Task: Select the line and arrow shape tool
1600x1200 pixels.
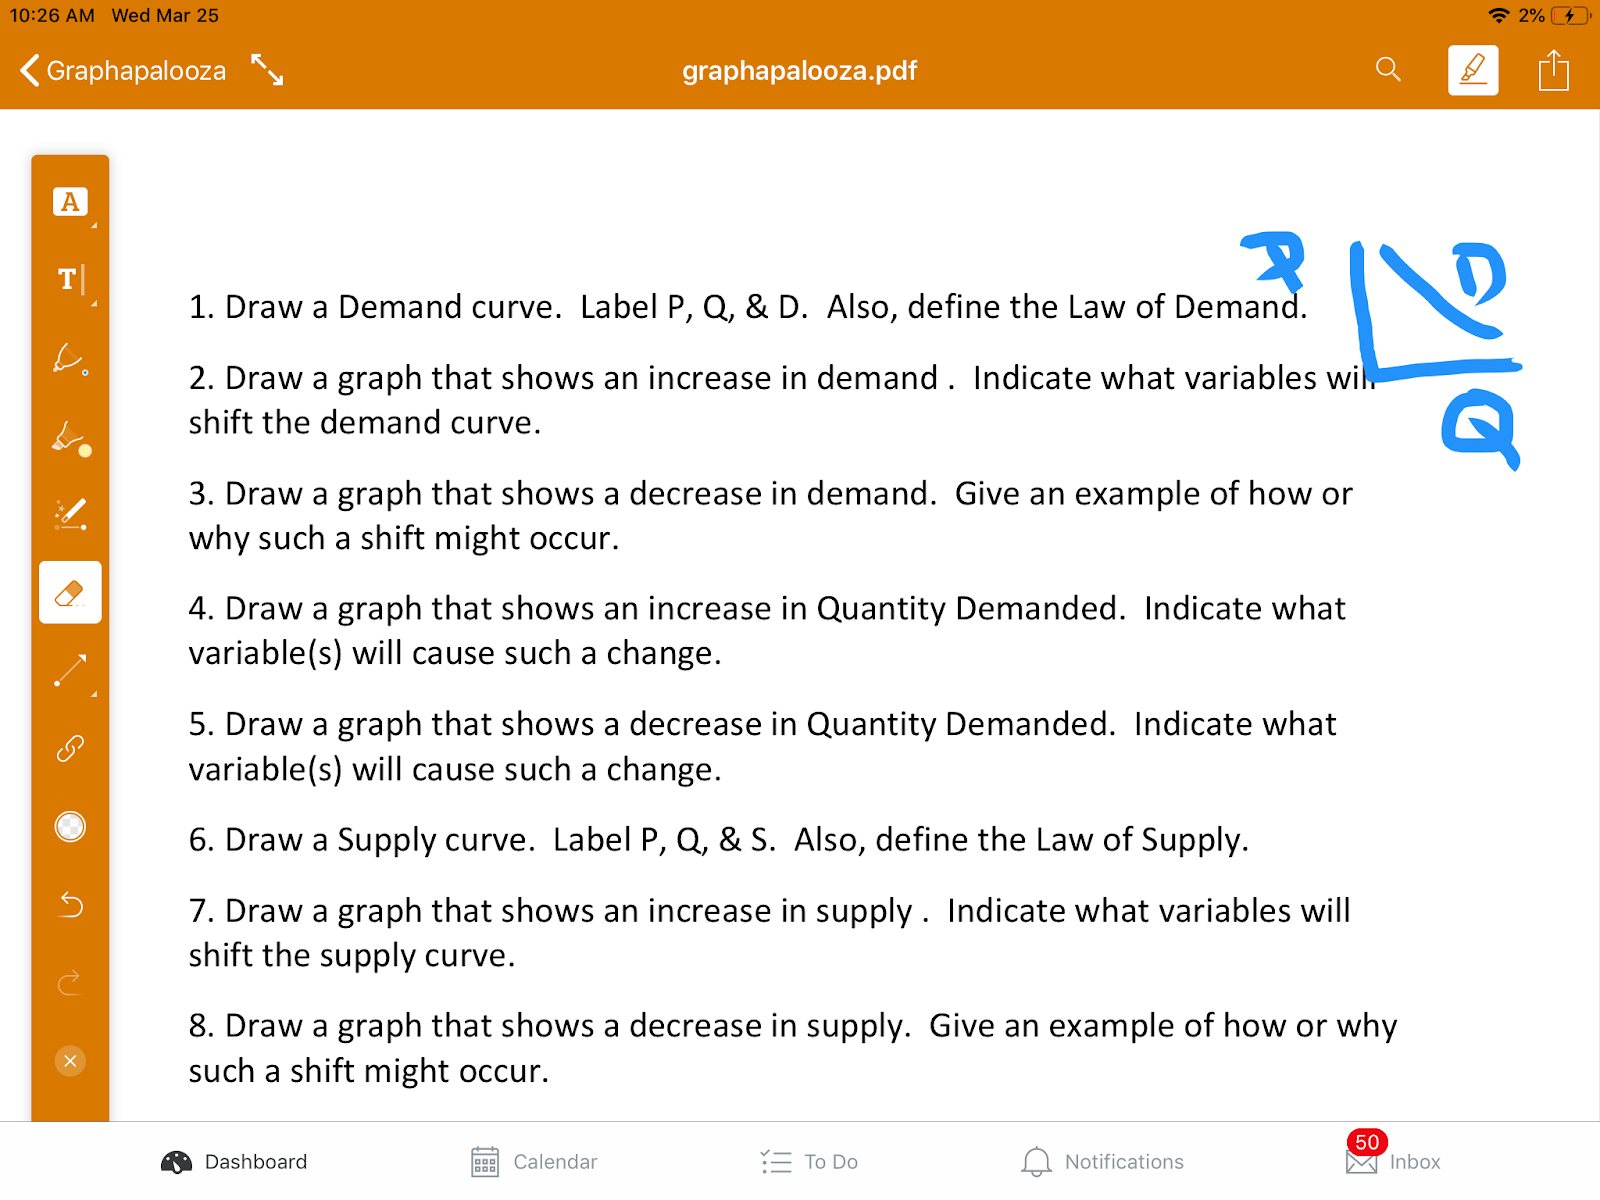Action: 70,671
